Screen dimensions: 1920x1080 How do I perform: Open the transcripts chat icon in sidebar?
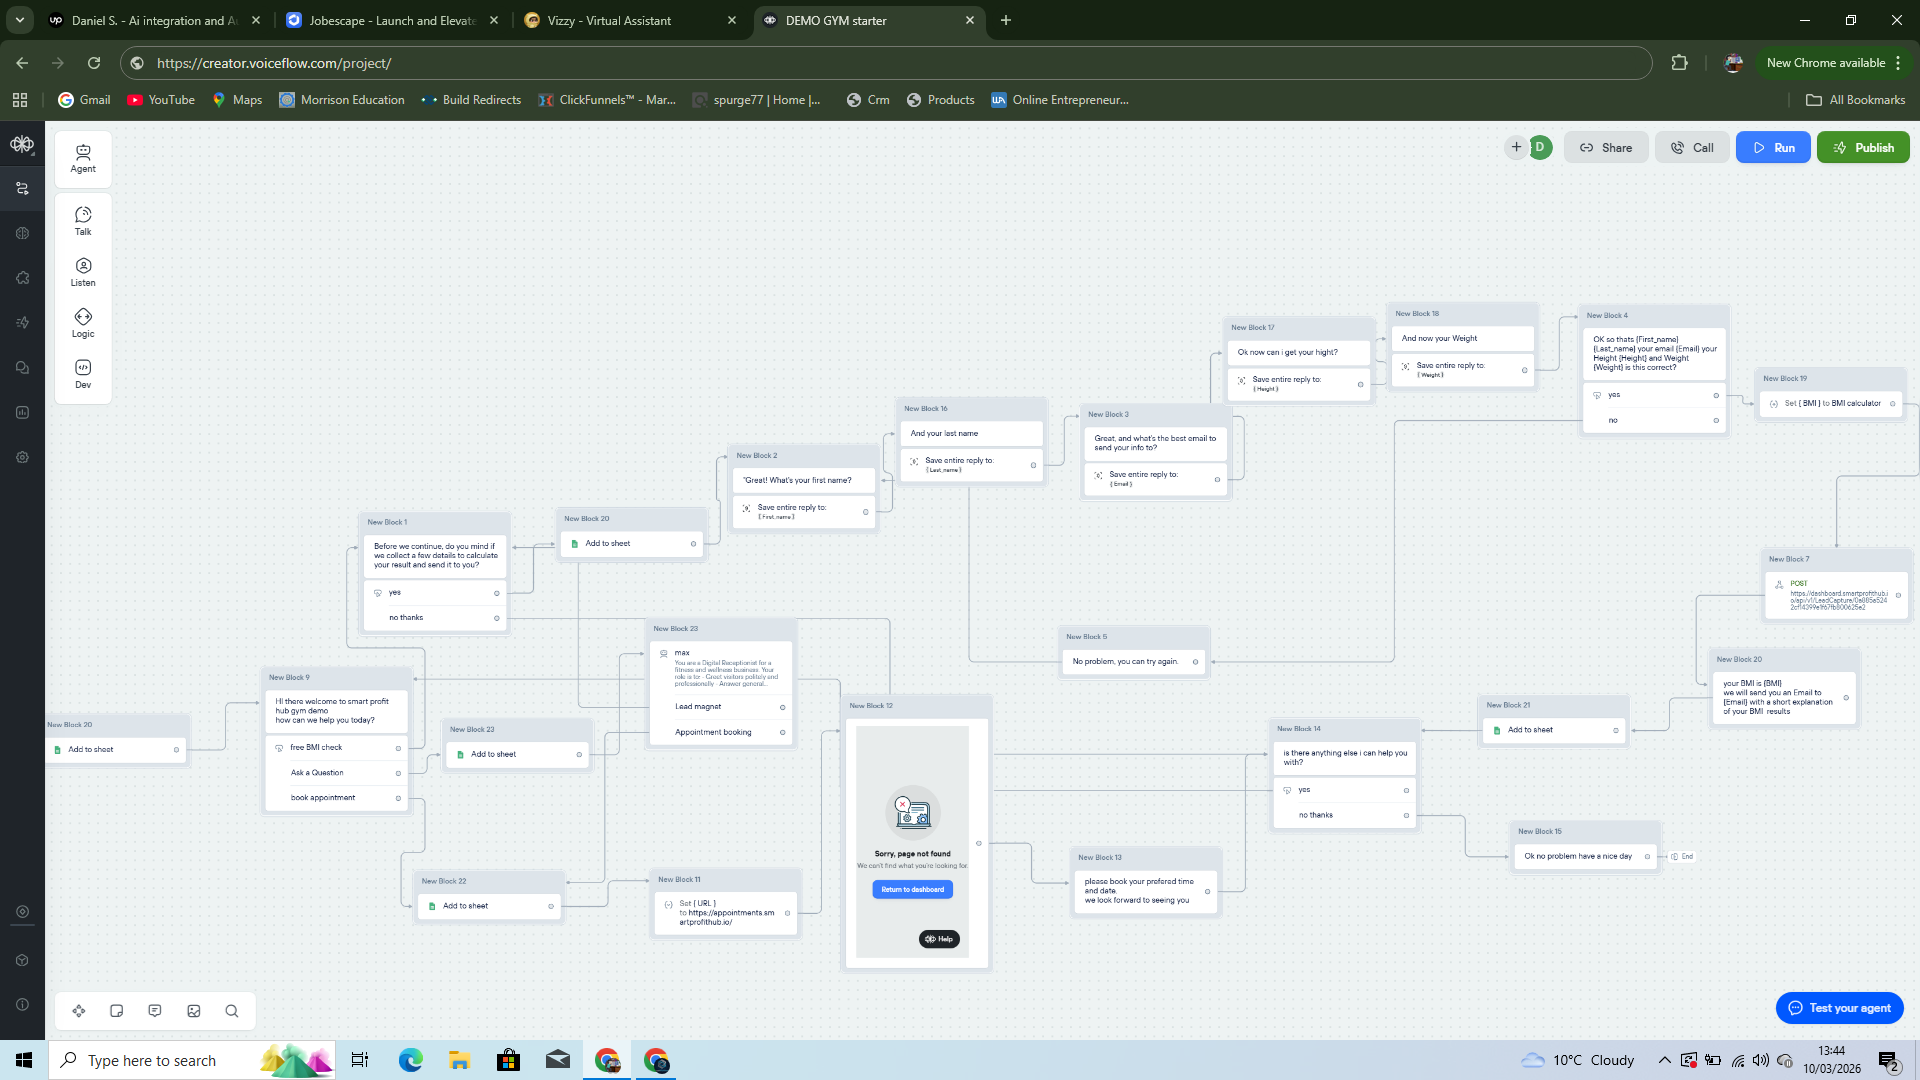click(x=22, y=367)
